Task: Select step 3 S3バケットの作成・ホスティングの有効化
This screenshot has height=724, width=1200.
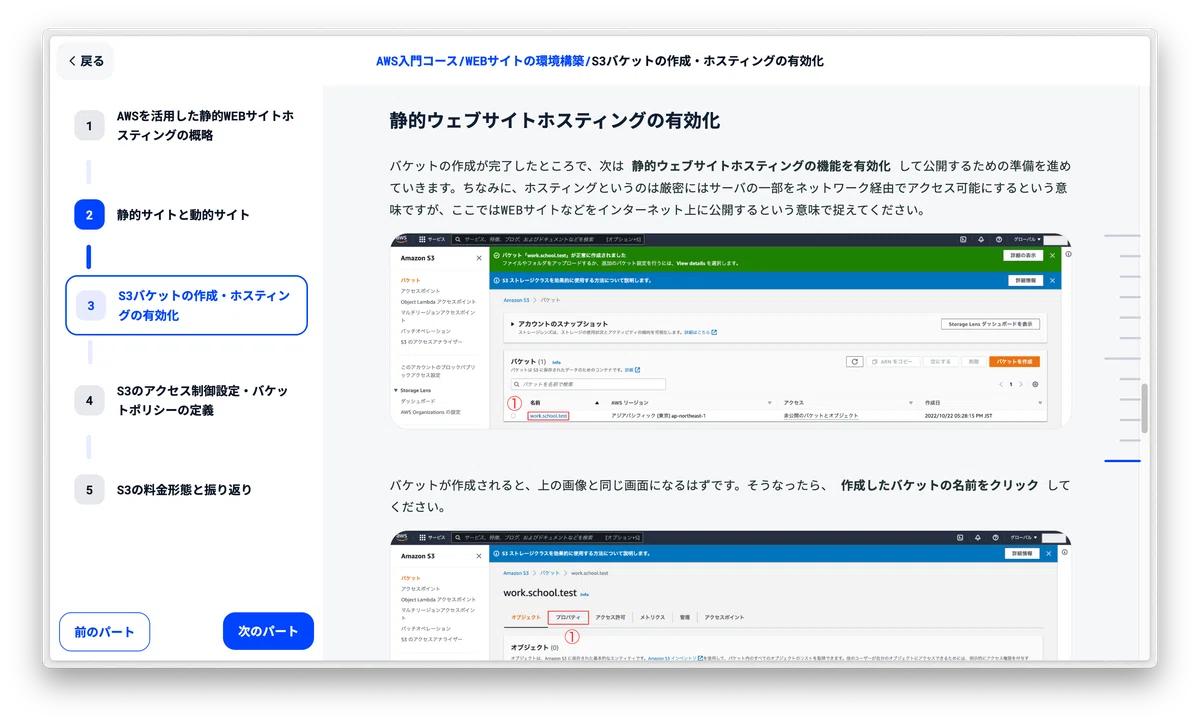Action: 186,305
